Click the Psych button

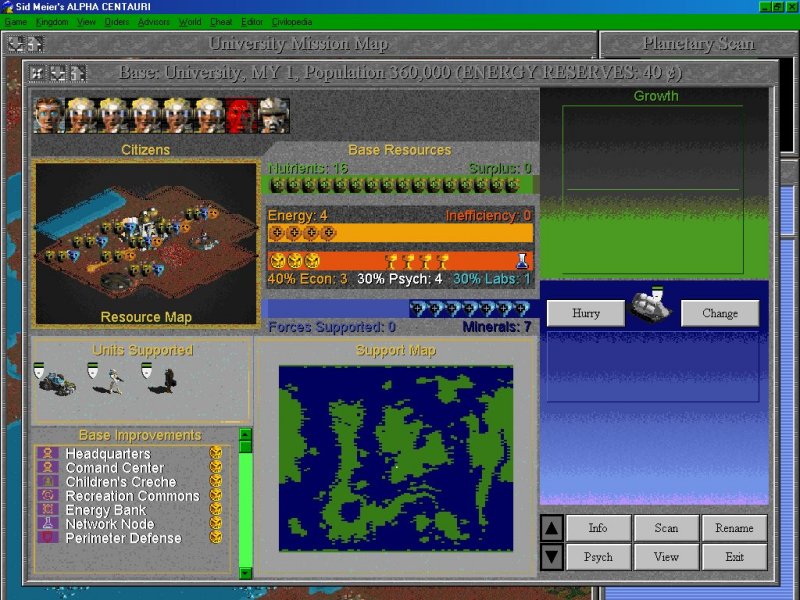[598, 557]
